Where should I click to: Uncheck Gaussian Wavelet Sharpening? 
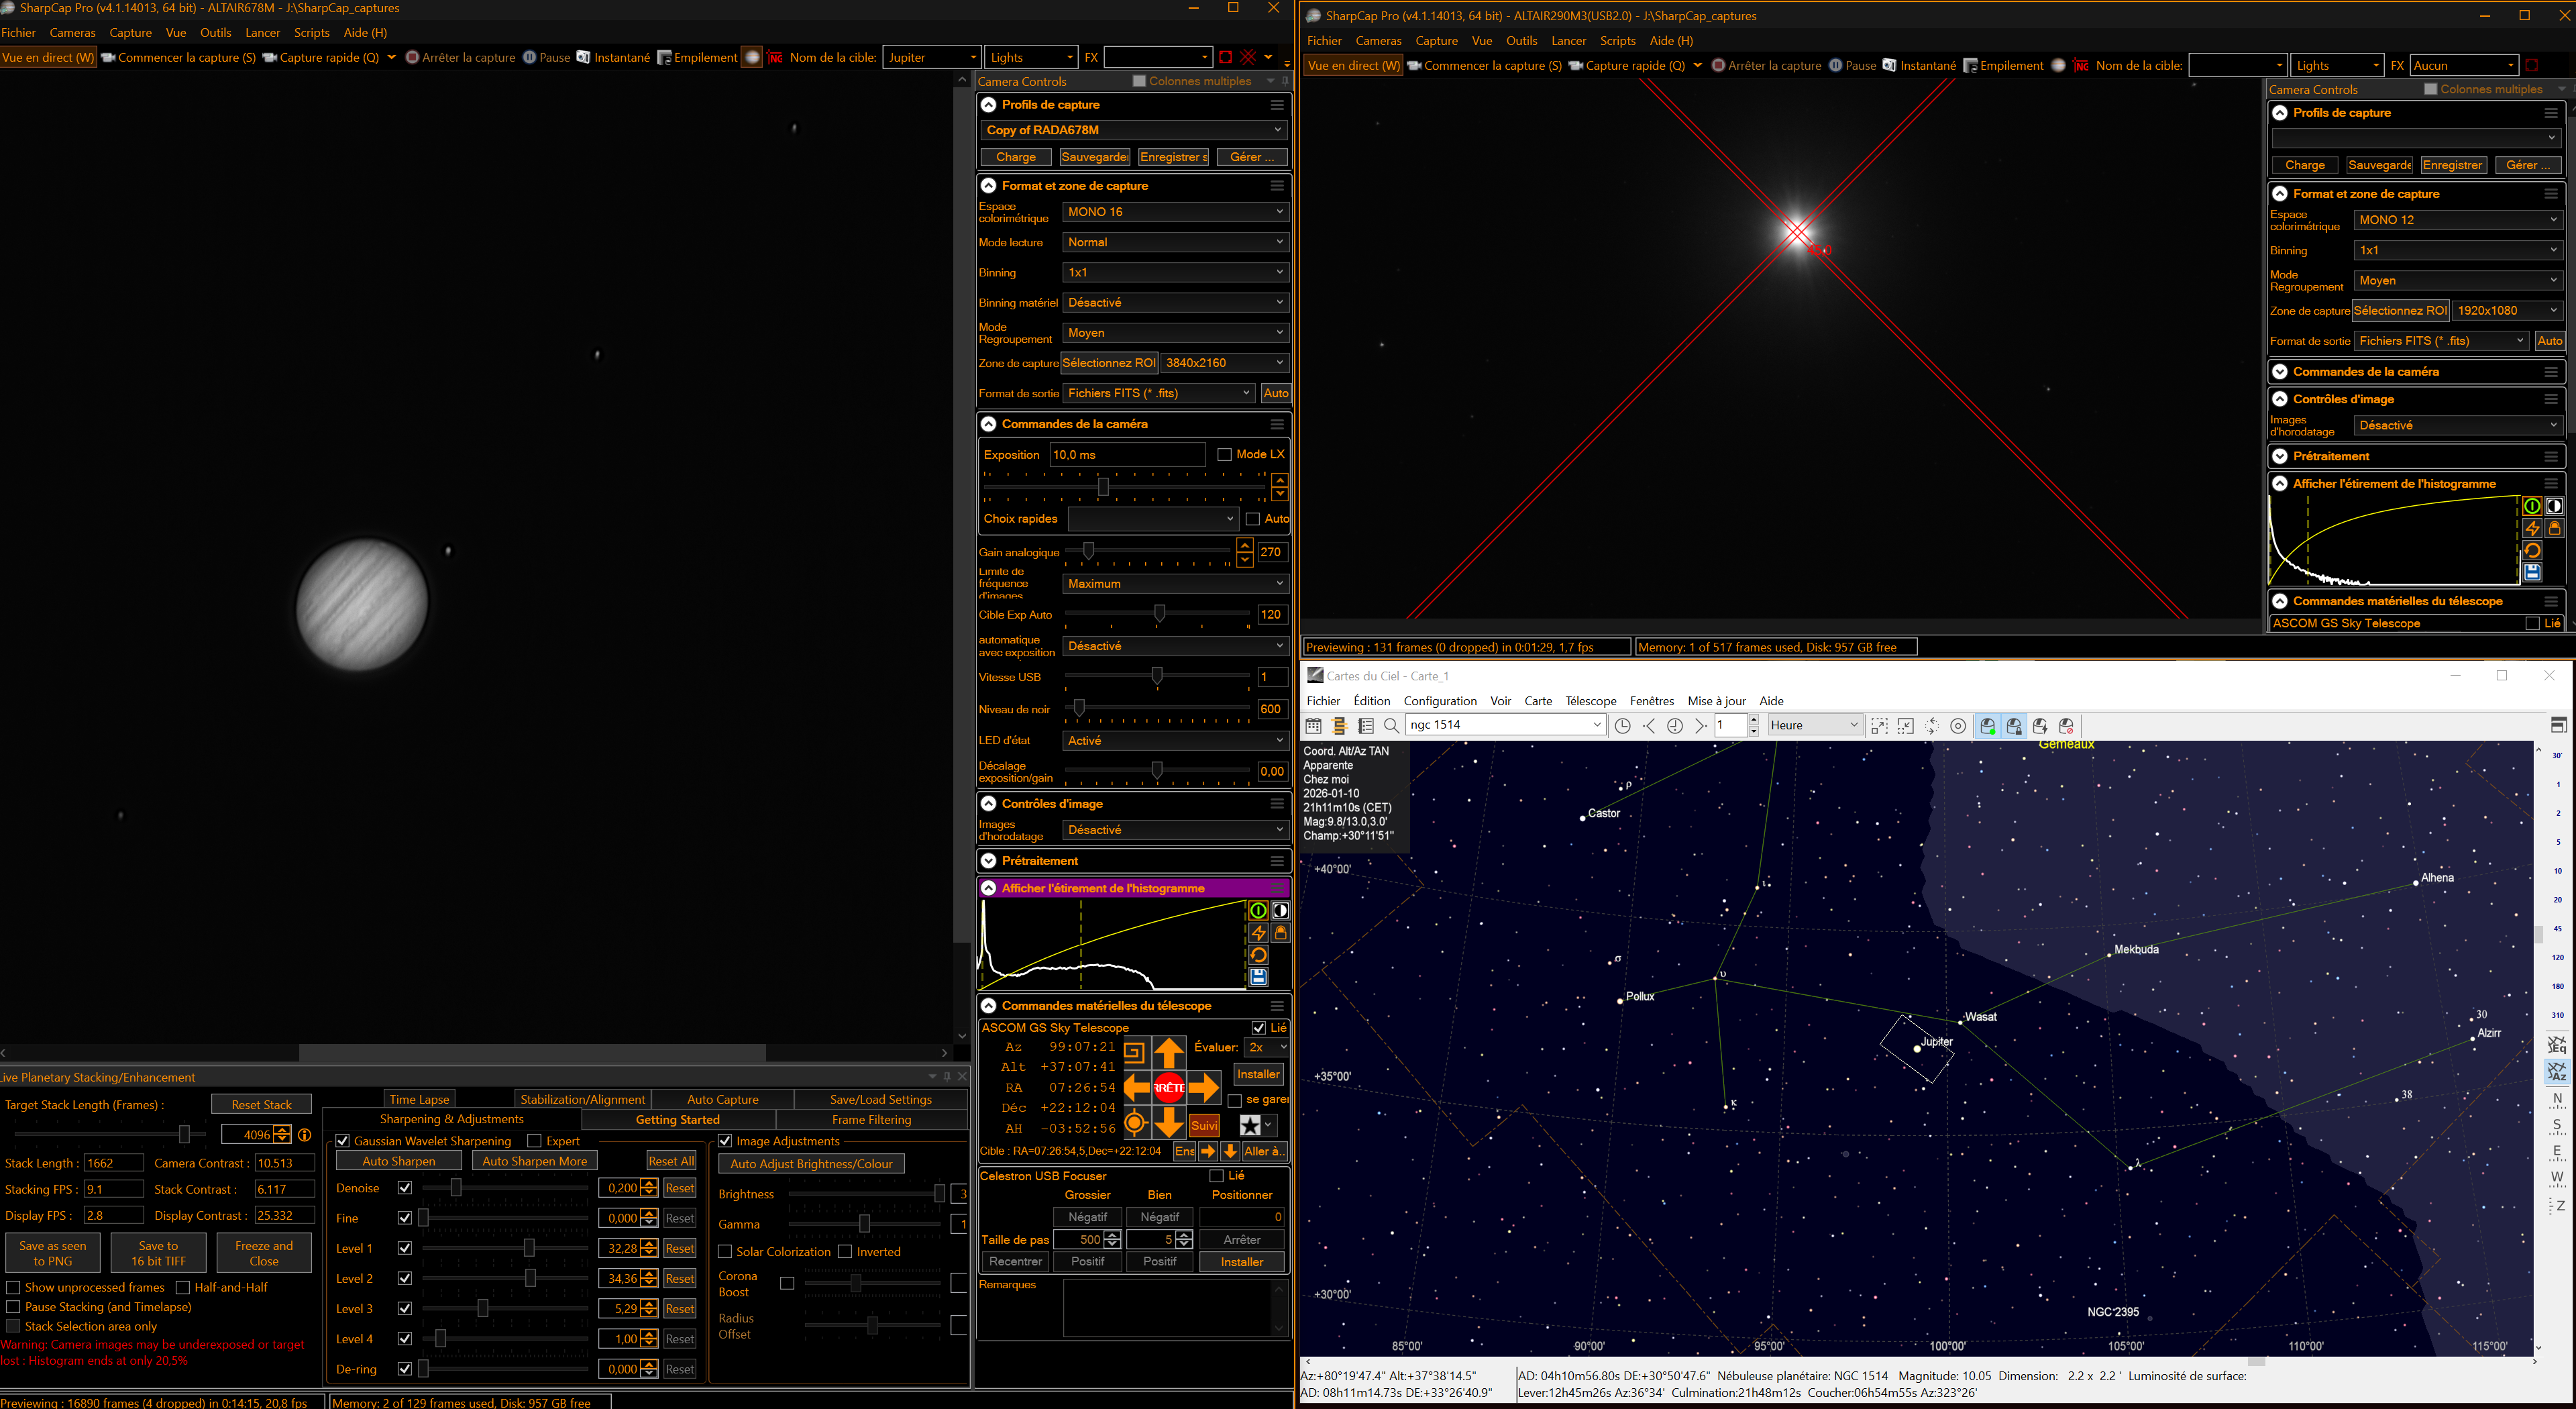[343, 1141]
